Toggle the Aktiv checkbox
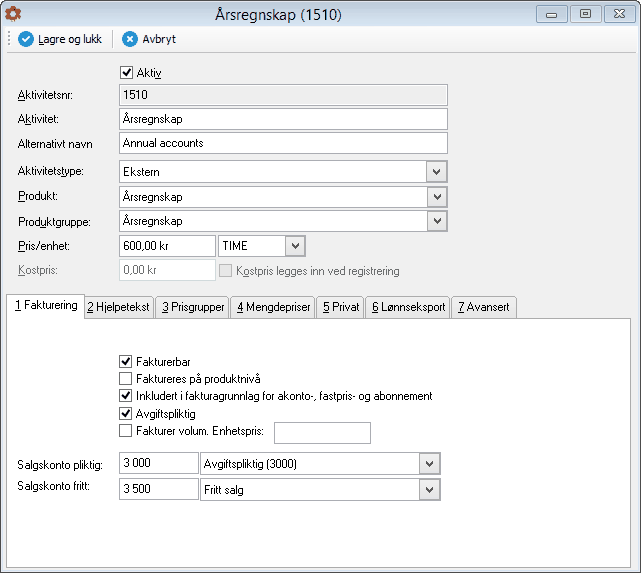 (x=126, y=73)
